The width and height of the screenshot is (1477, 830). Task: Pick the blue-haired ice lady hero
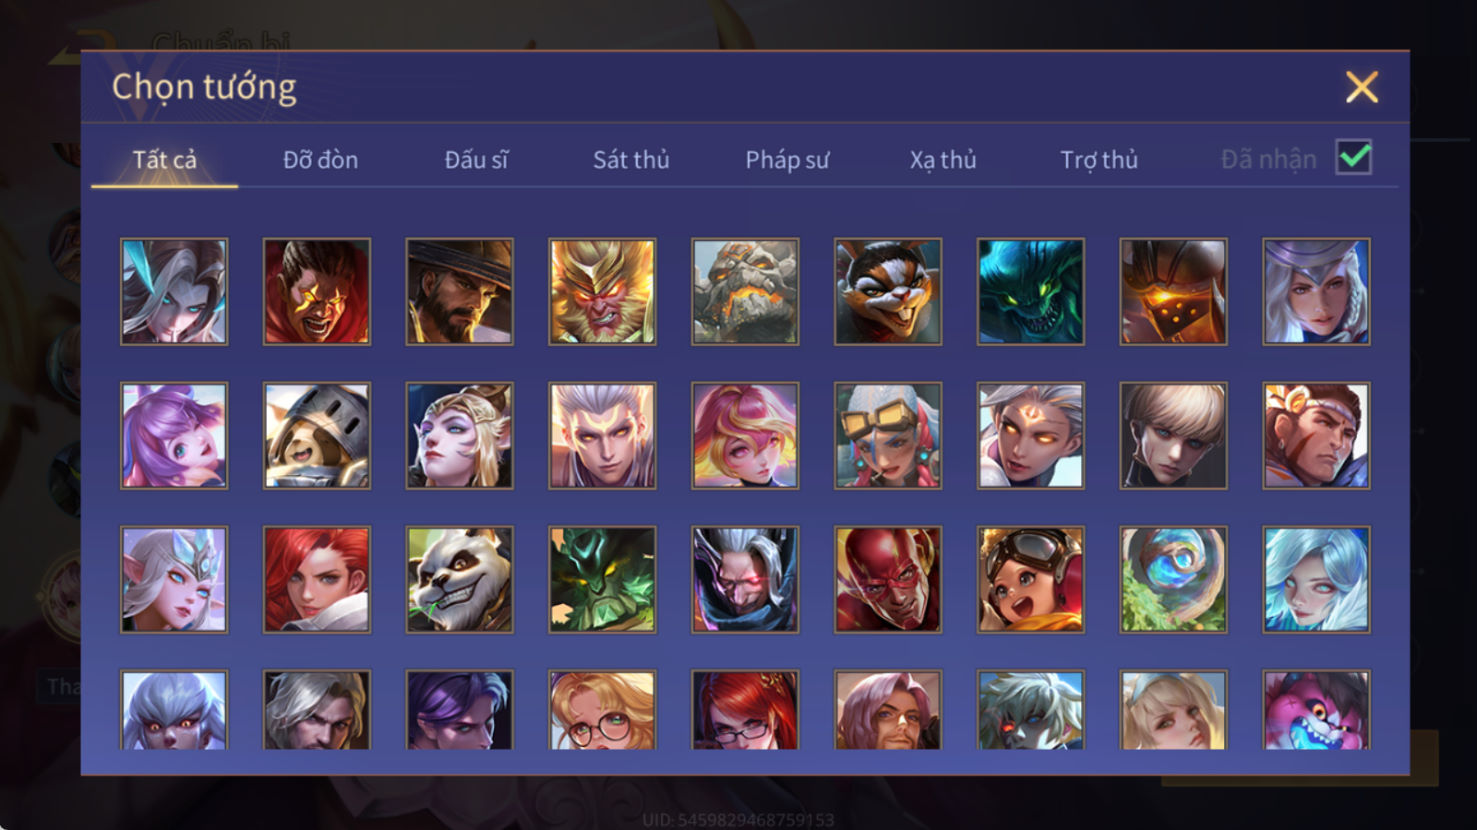click(1316, 580)
